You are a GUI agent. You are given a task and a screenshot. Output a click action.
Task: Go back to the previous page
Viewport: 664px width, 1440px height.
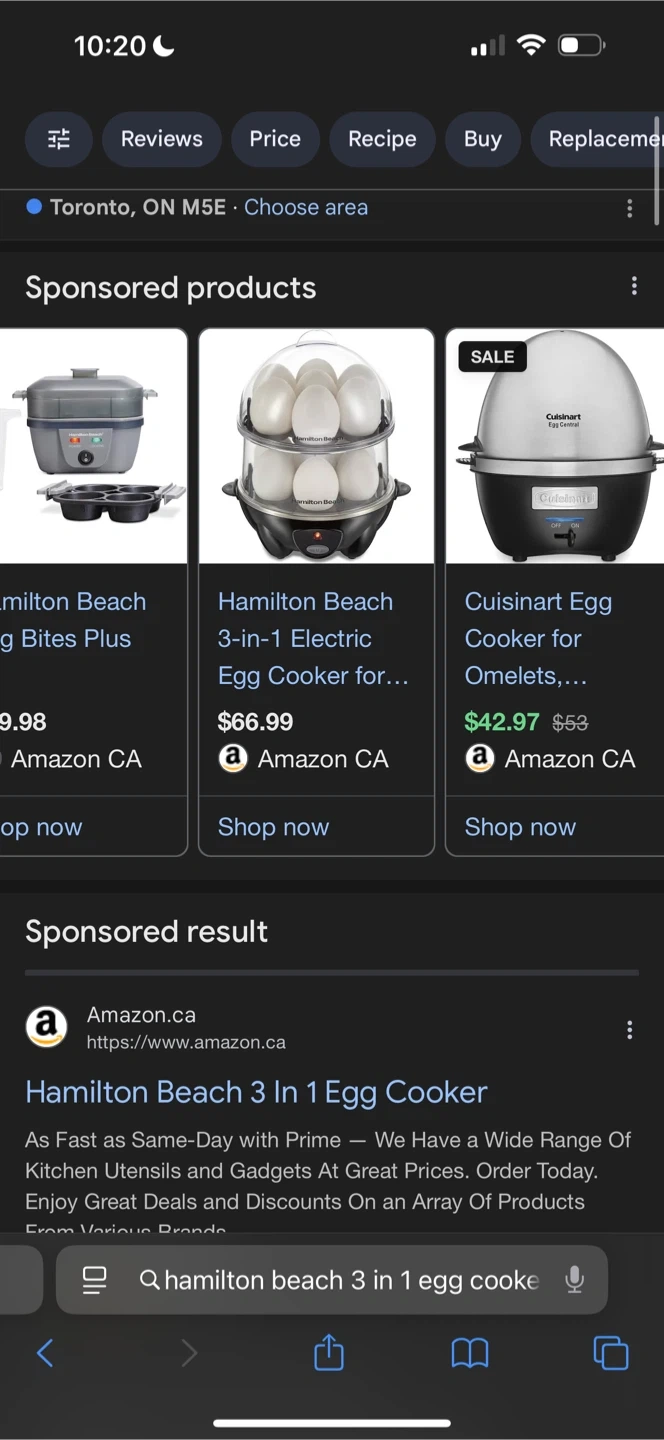[45, 1353]
